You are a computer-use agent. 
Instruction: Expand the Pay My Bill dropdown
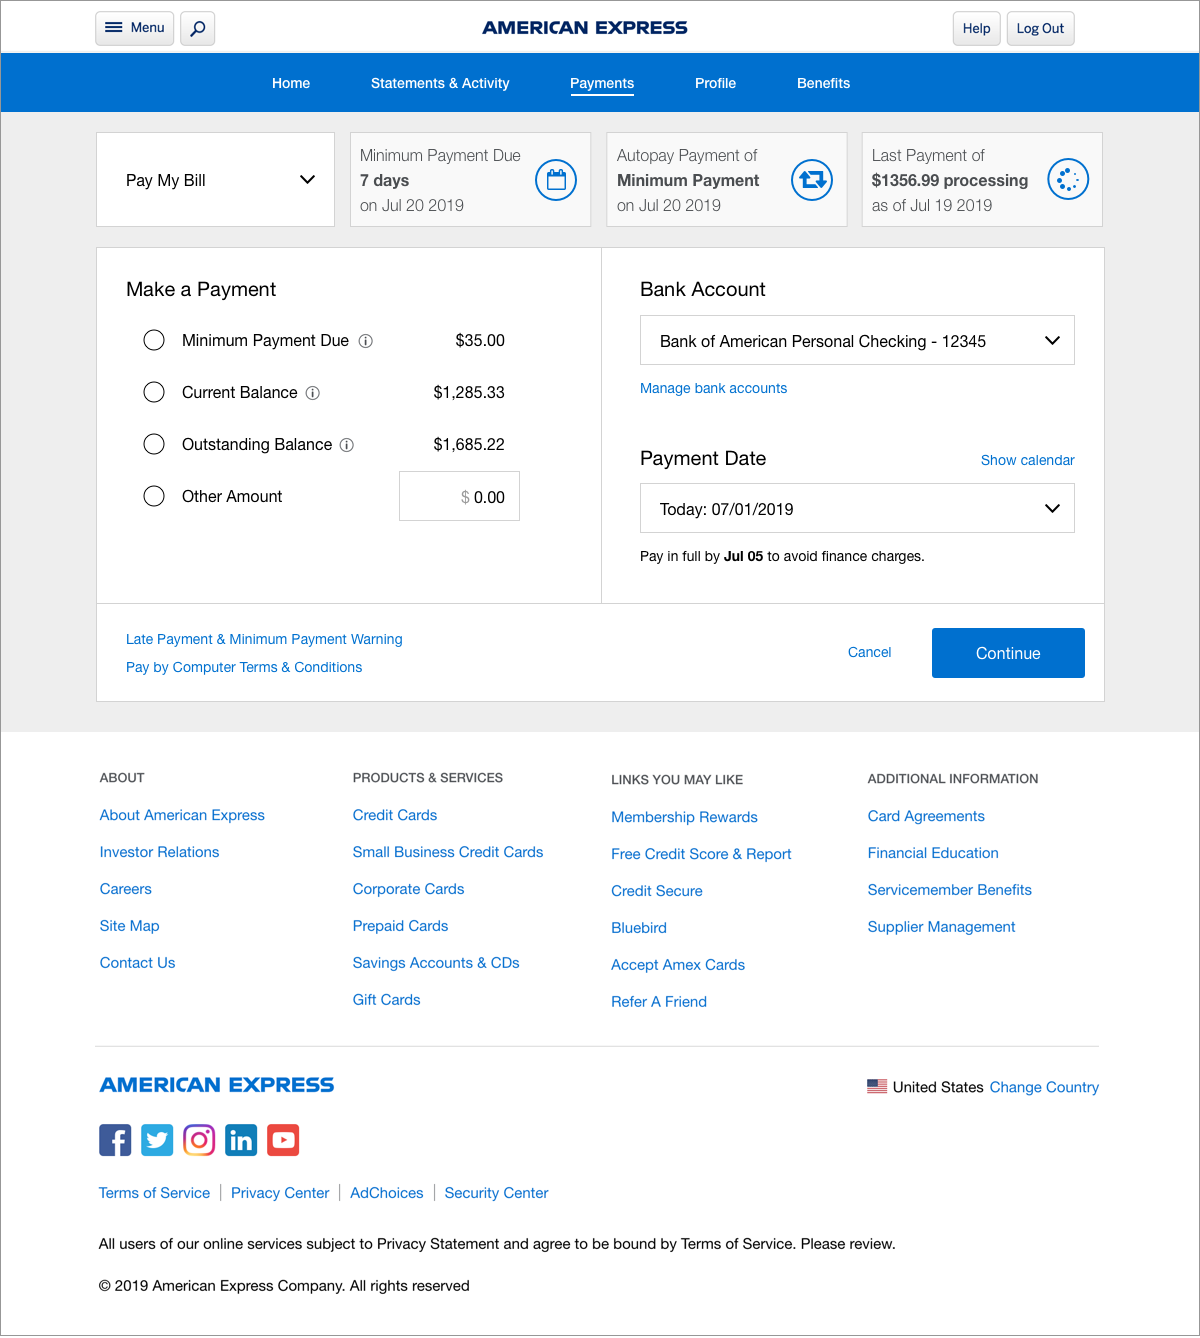pyautogui.click(x=216, y=180)
